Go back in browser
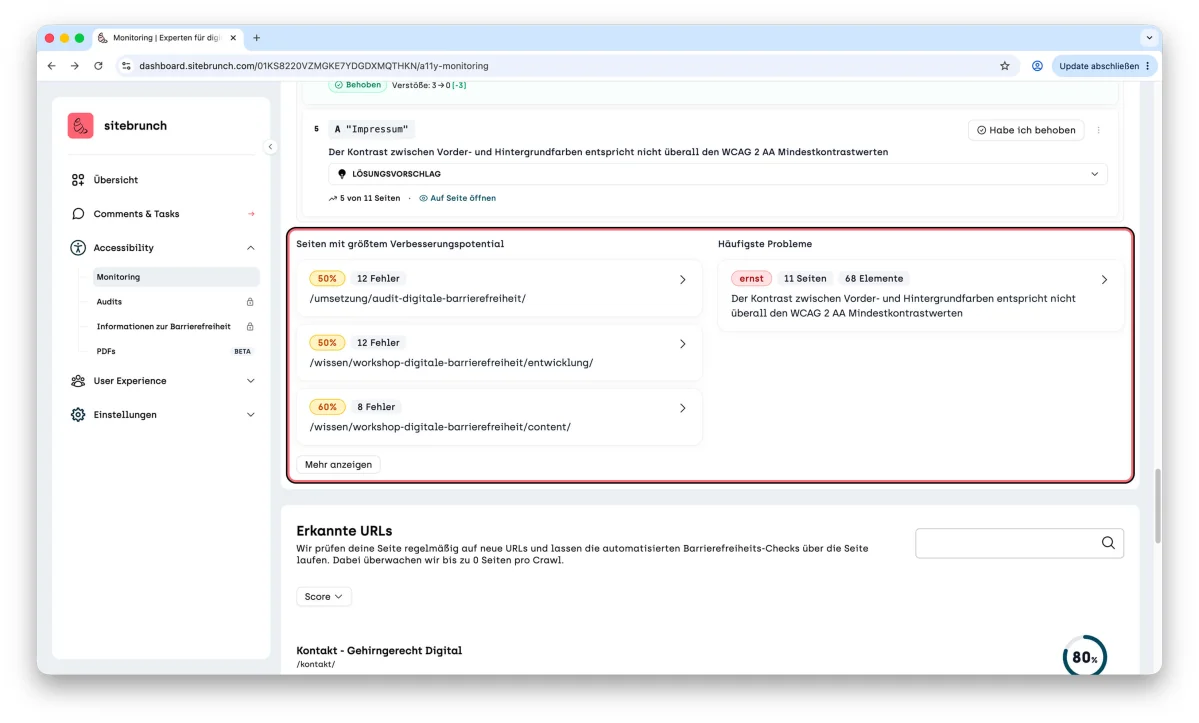The height and width of the screenshot is (723, 1199). click(x=51, y=66)
